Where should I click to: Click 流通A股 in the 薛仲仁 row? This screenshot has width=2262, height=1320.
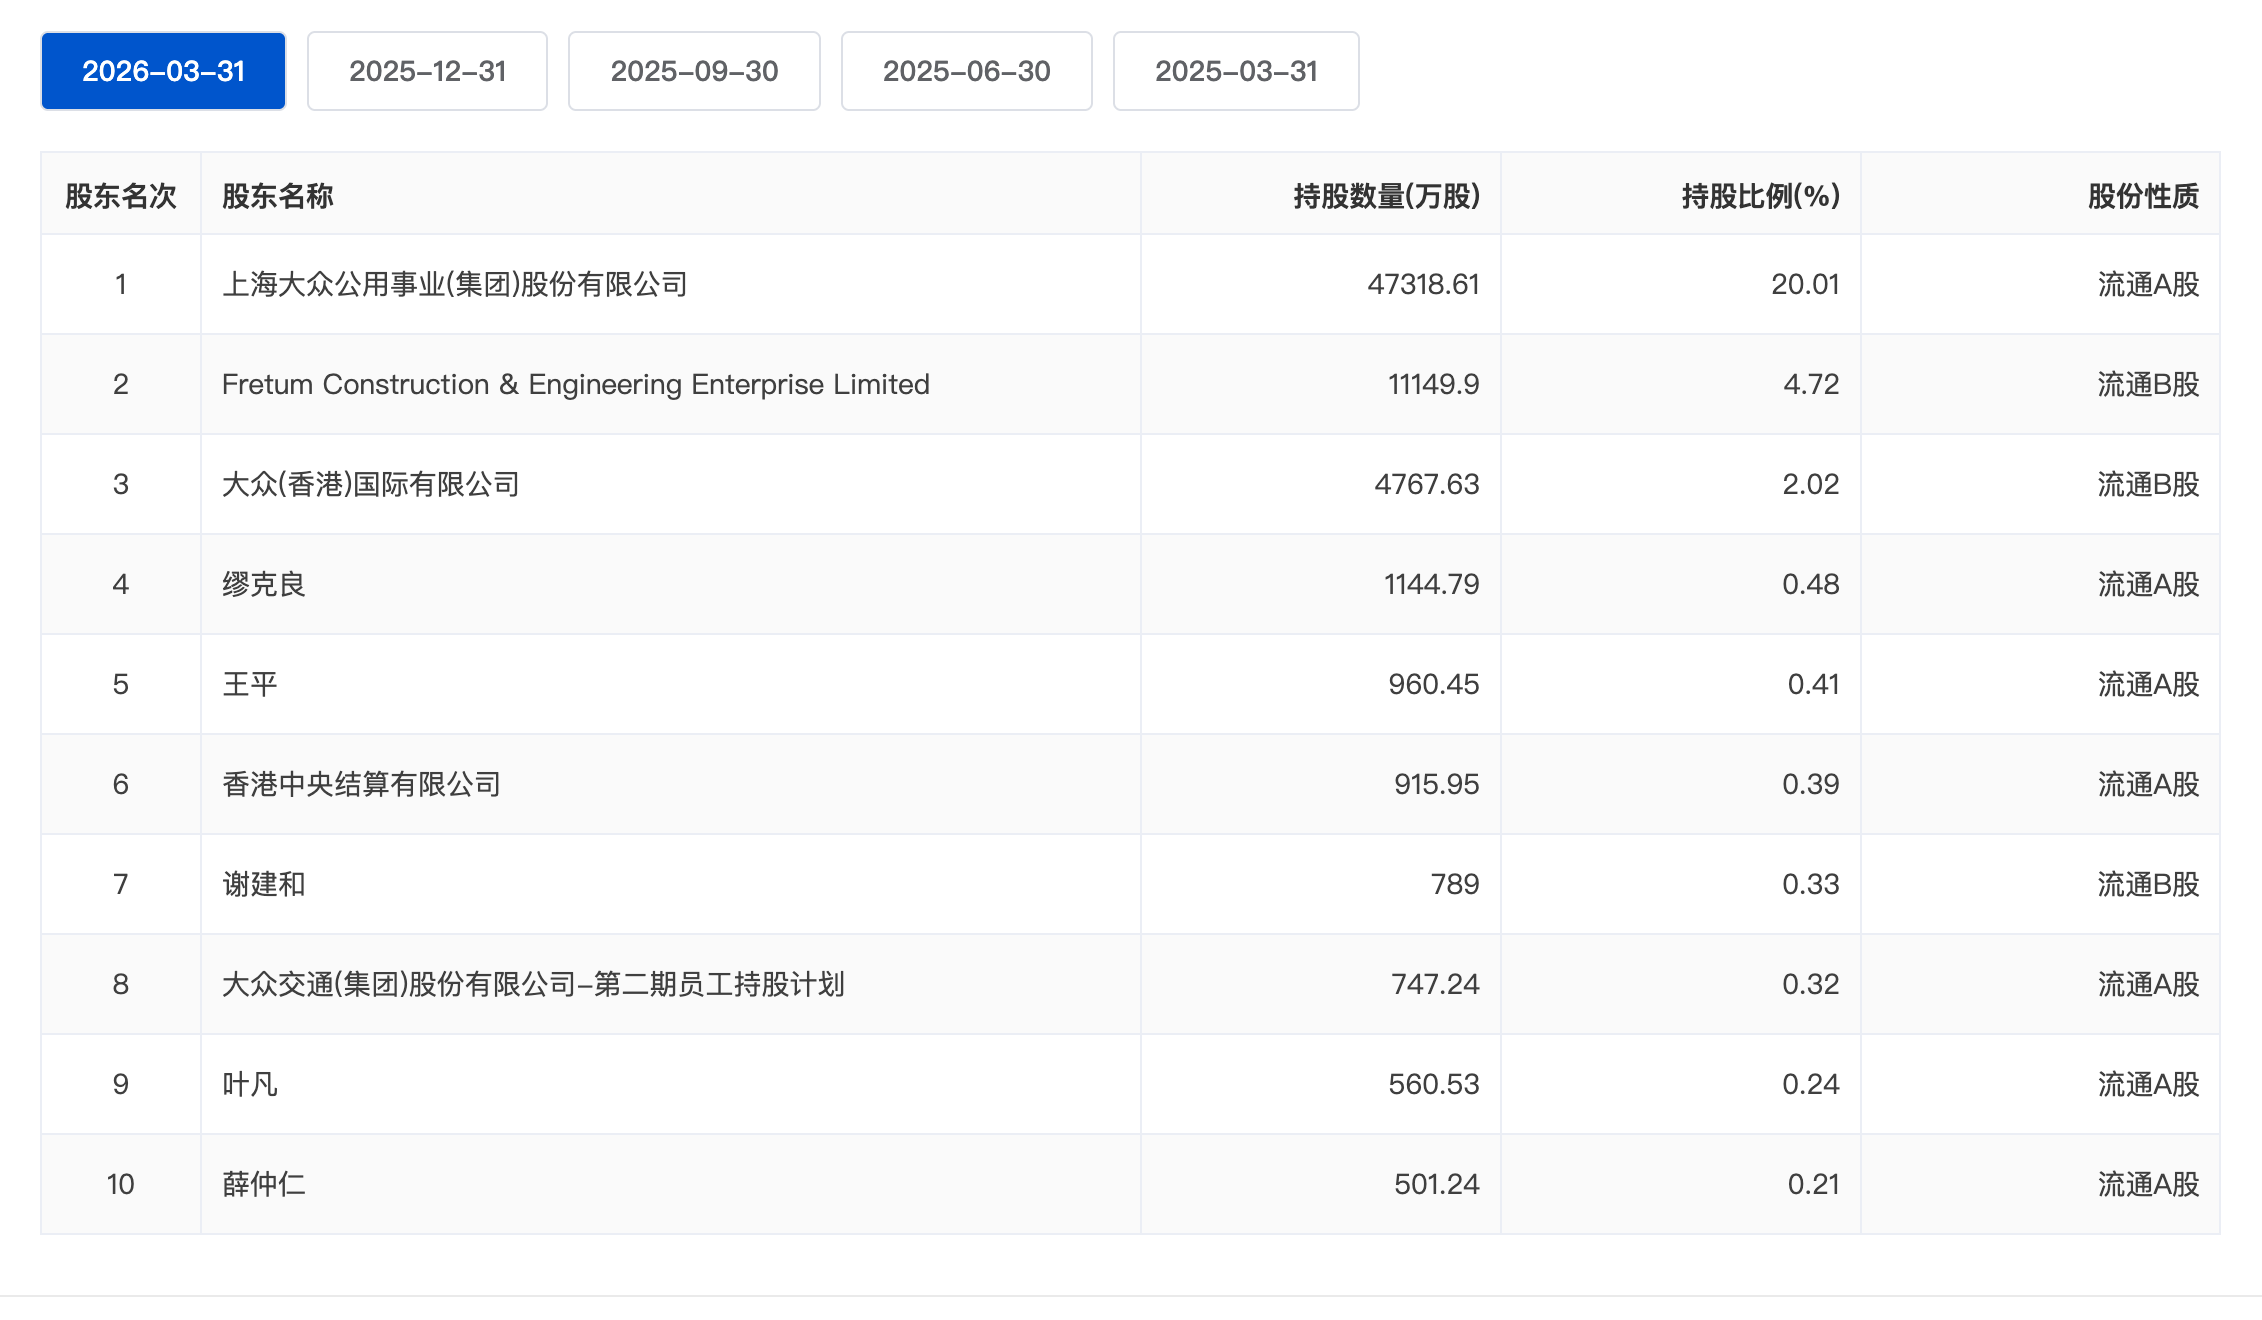2148,1184
